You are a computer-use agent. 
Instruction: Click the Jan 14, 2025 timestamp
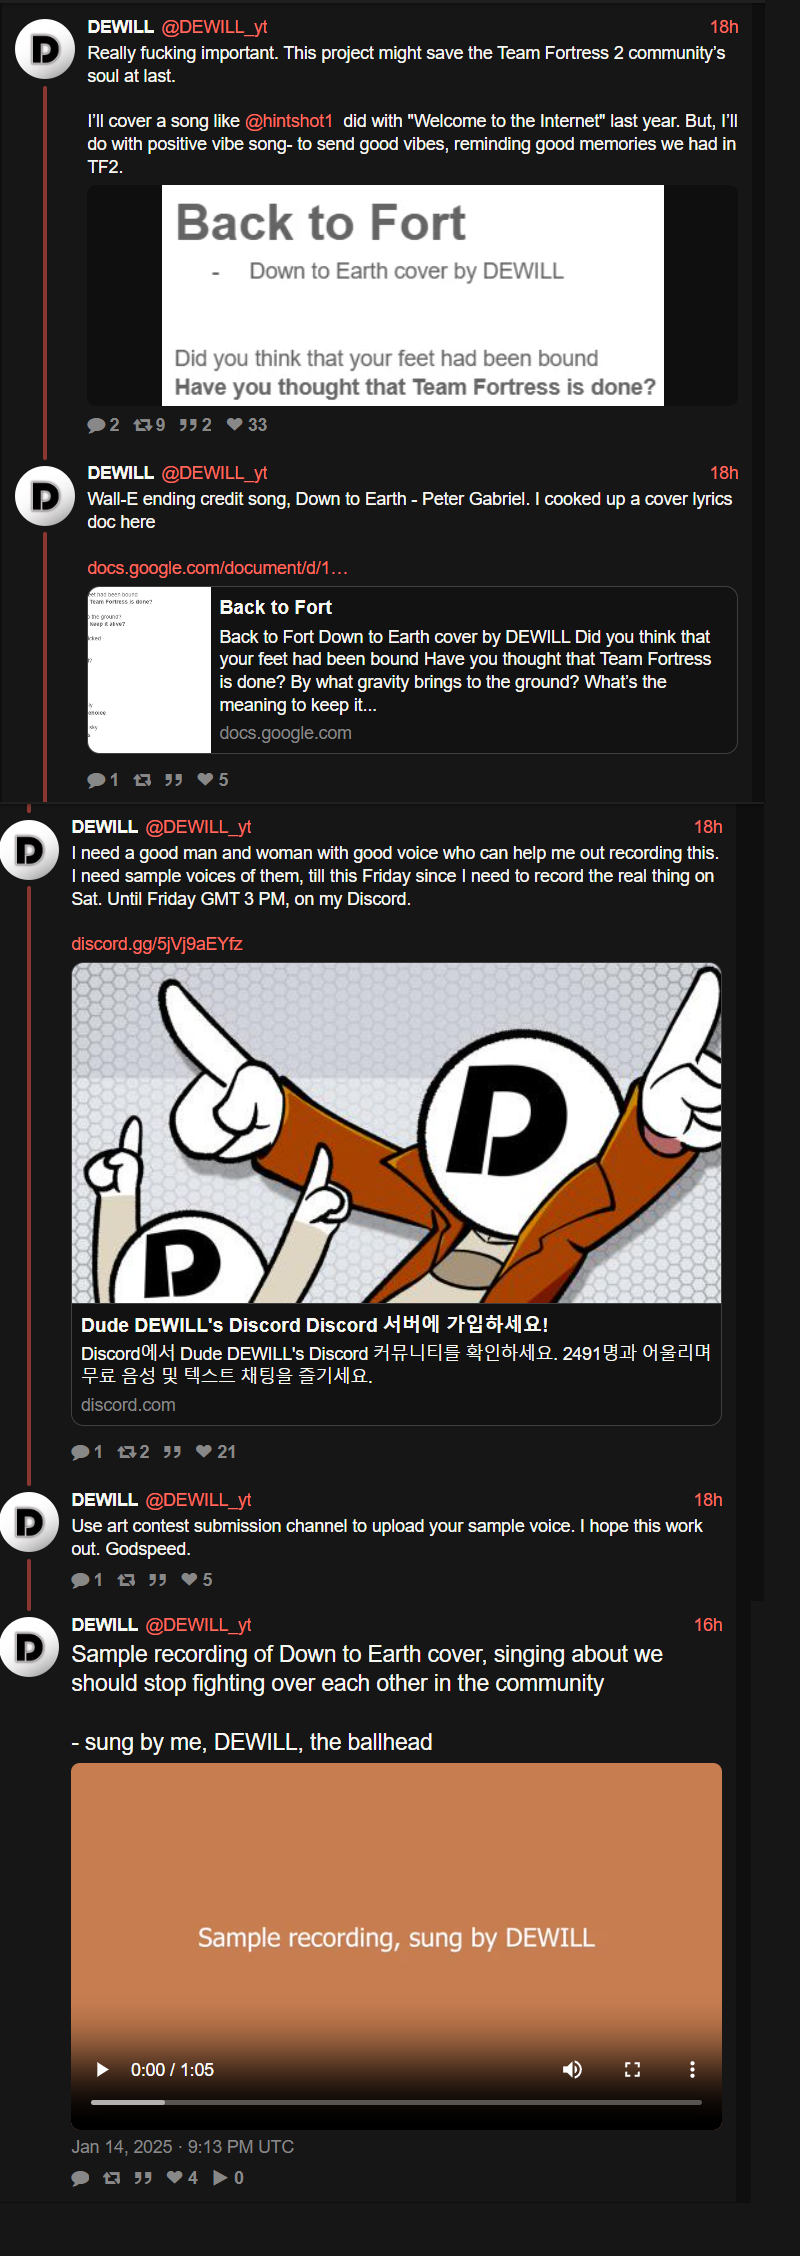(x=183, y=2147)
